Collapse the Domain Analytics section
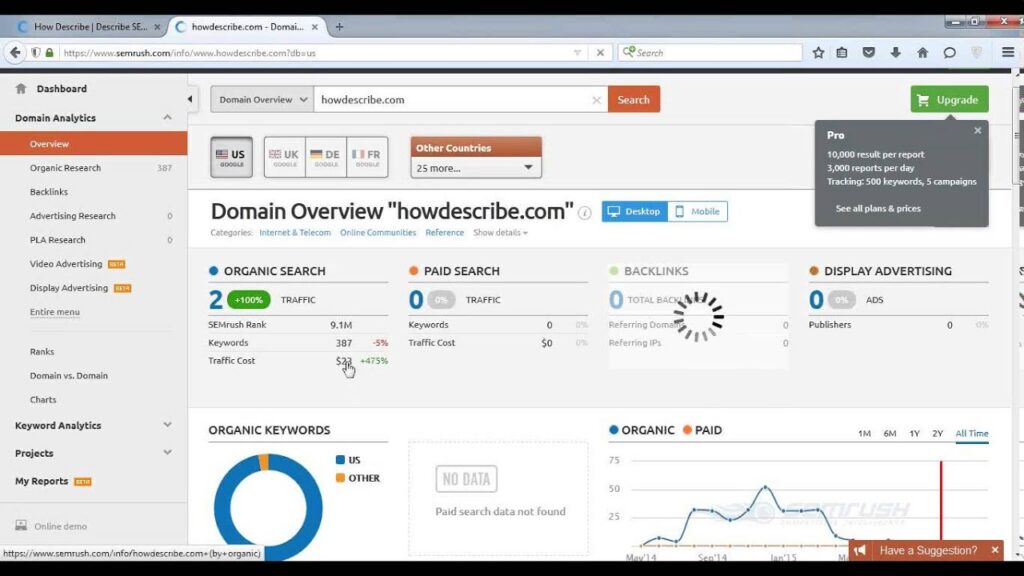The height and width of the screenshot is (576, 1024). pyautogui.click(x=167, y=118)
